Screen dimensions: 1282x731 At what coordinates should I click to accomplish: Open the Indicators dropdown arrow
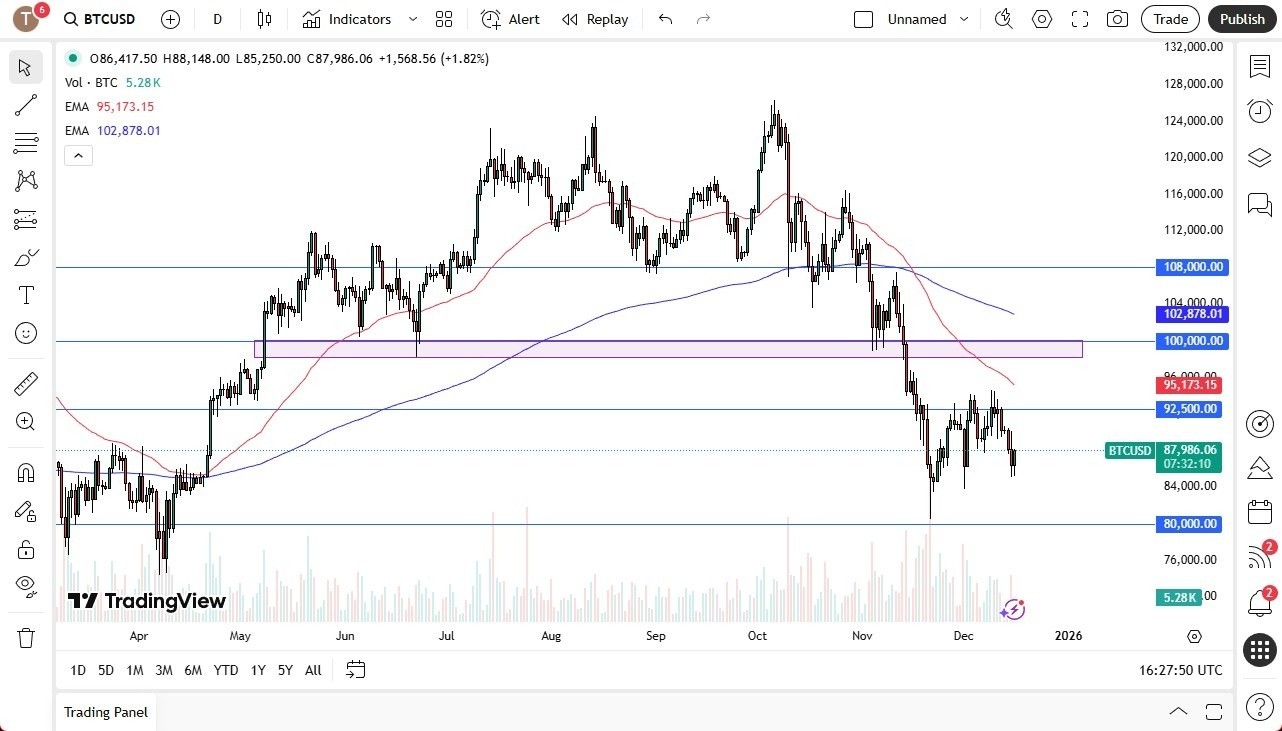pyautogui.click(x=411, y=19)
